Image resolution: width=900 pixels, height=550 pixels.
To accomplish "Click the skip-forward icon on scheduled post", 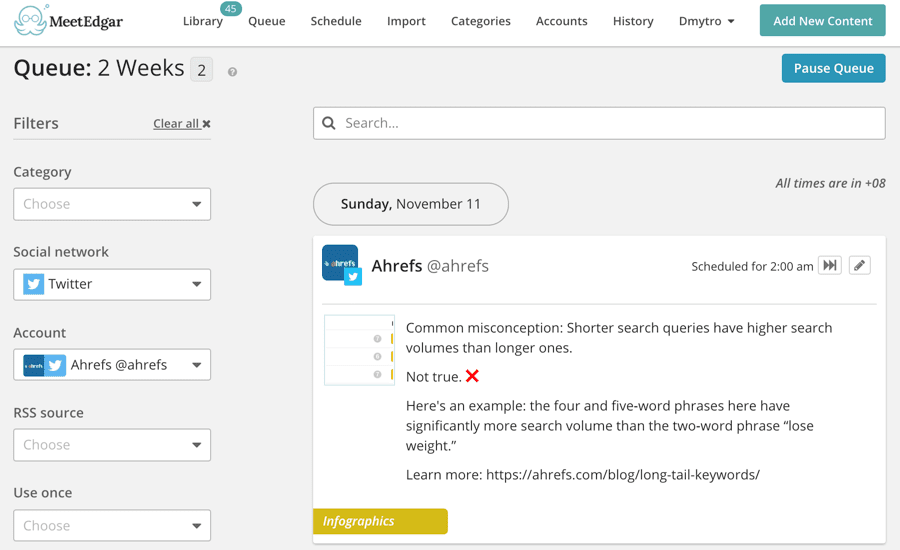I will (x=829, y=265).
